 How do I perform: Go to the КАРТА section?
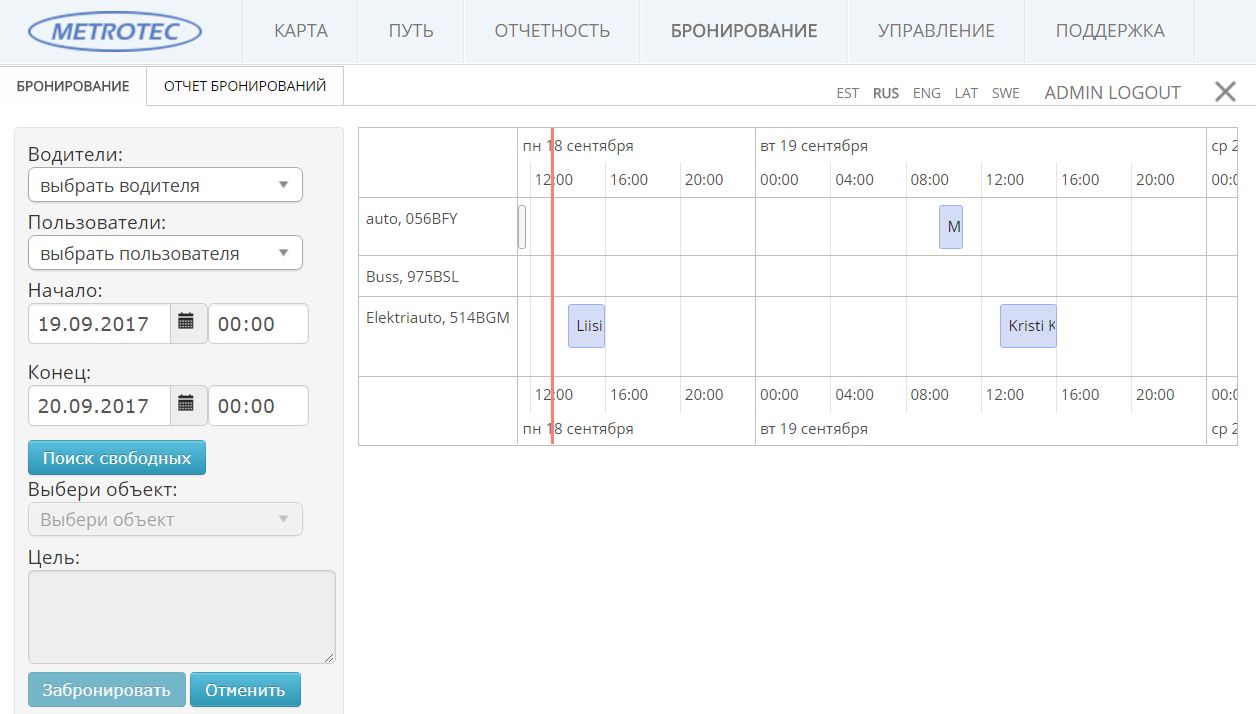point(301,31)
